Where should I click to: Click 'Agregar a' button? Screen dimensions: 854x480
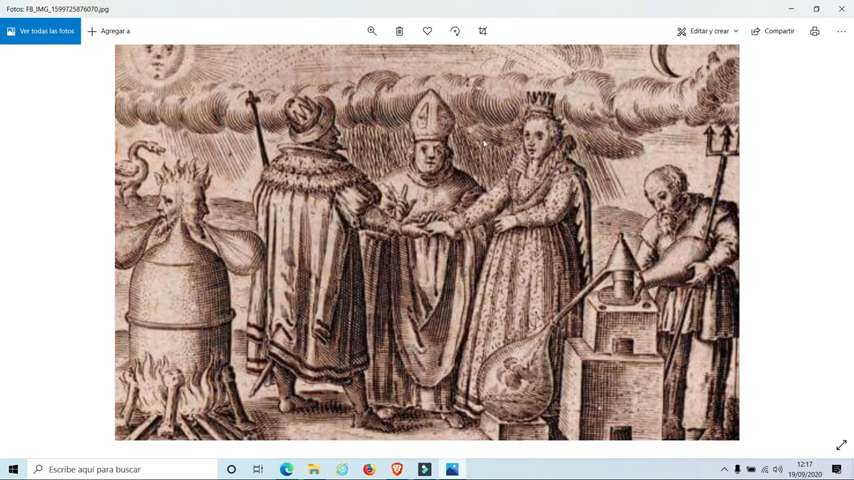point(109,31)
